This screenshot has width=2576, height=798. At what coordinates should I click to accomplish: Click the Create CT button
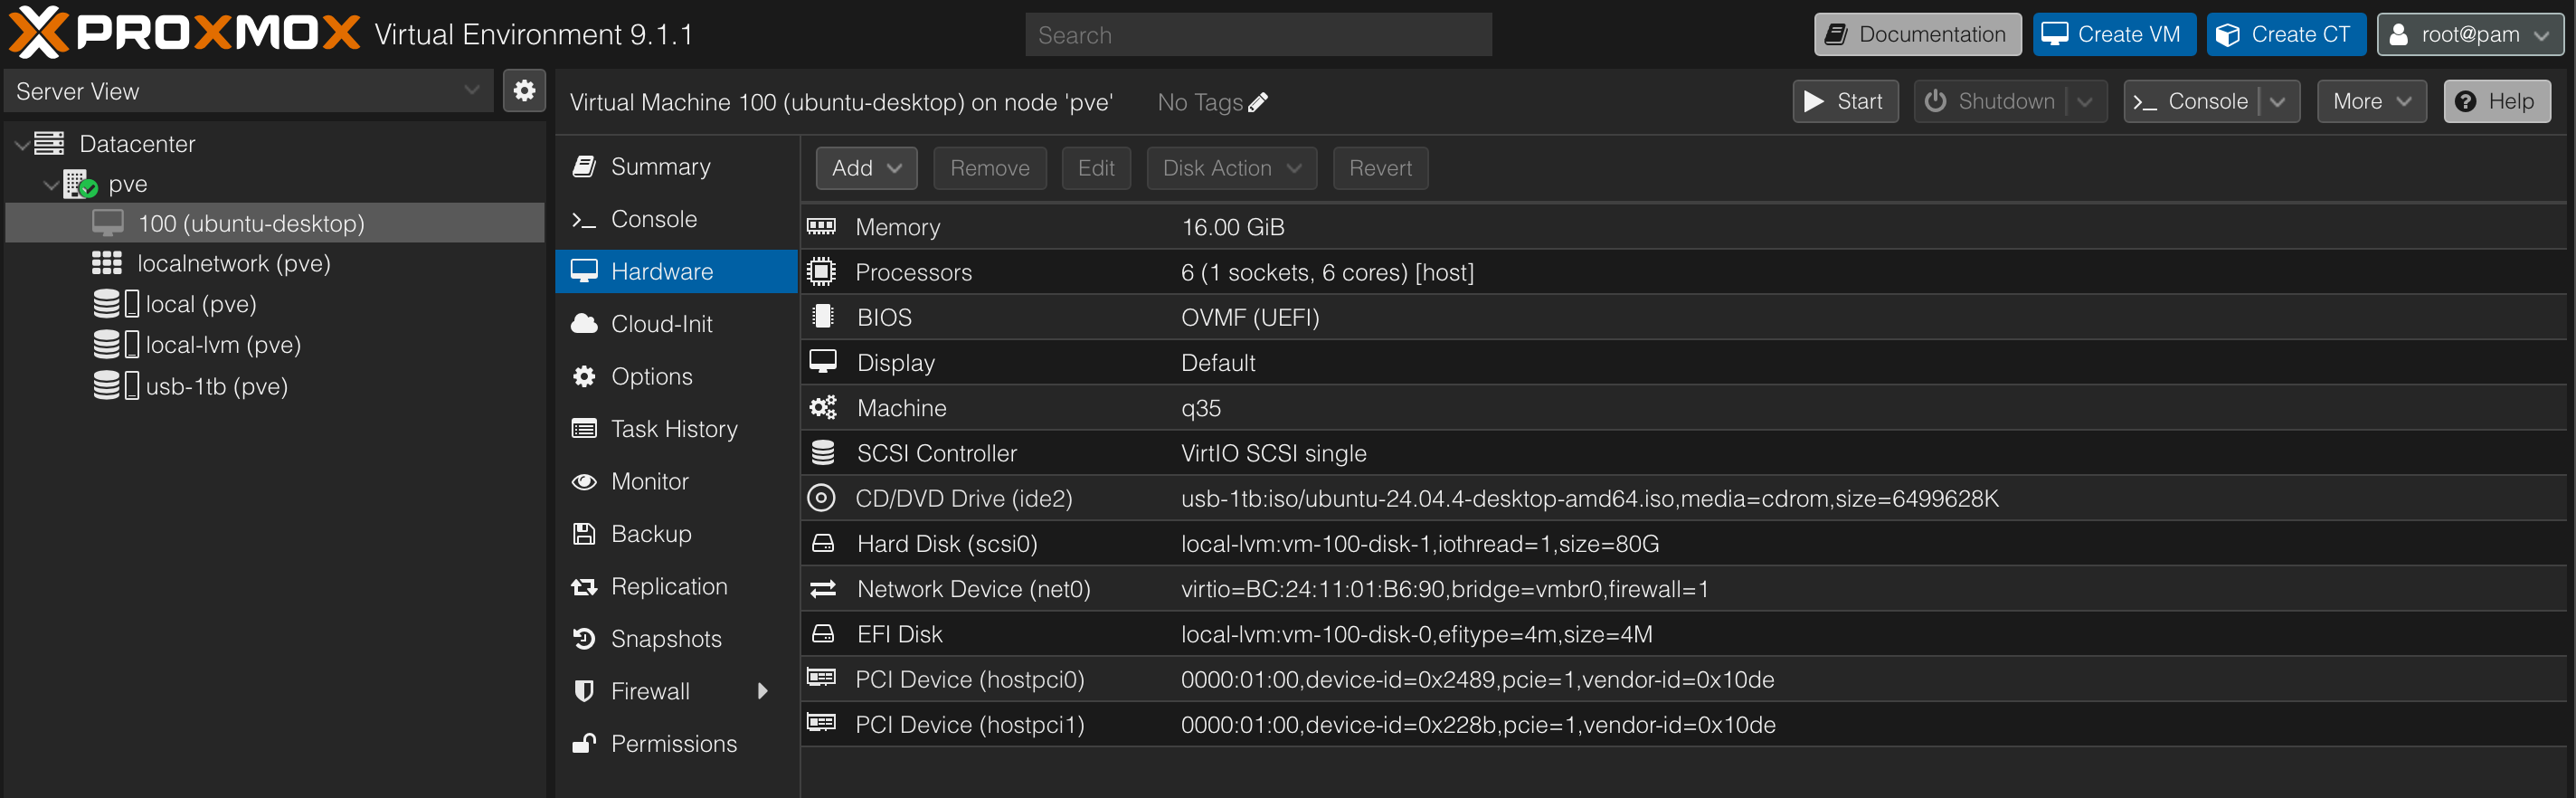pyautogui.click(x=2286, y=34)
